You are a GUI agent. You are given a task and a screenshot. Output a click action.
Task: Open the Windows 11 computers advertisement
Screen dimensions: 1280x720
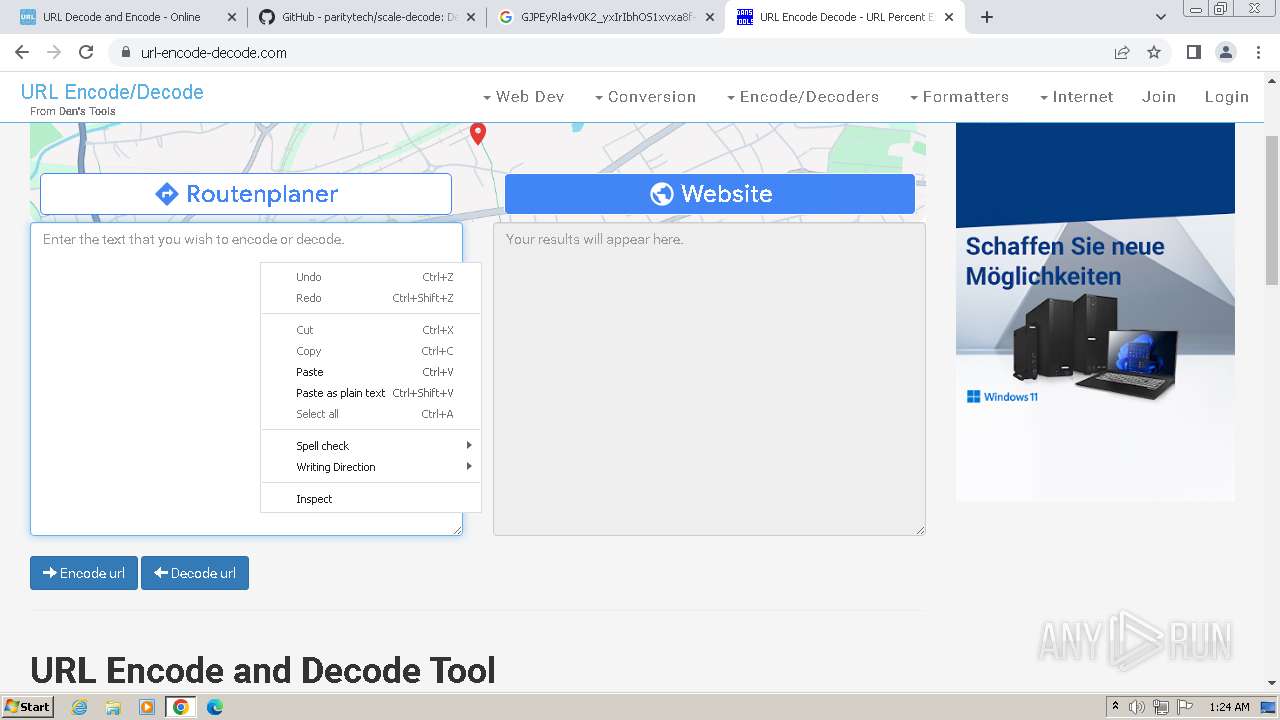click(x=1095, y=311)
